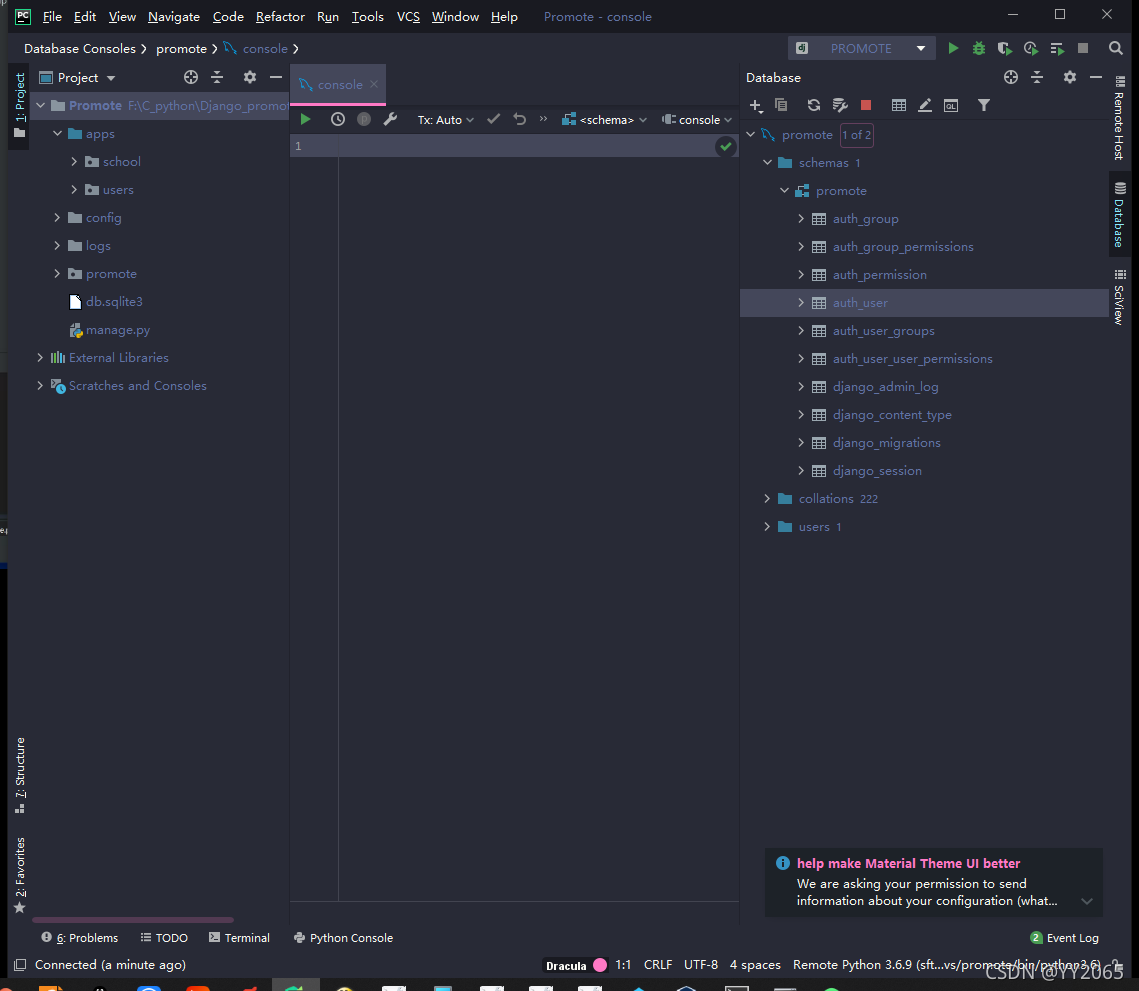Run with coverage icon in top toolbar
The width and height of the screenshot is (1139, 991).
(x=1005, y=48)
